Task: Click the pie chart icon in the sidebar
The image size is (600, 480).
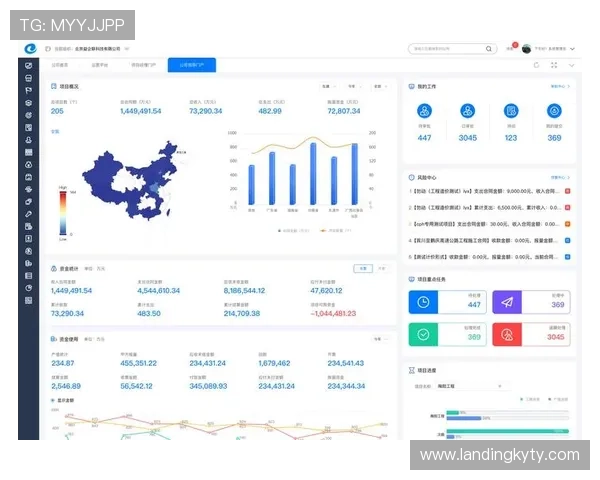Action: 28,288
